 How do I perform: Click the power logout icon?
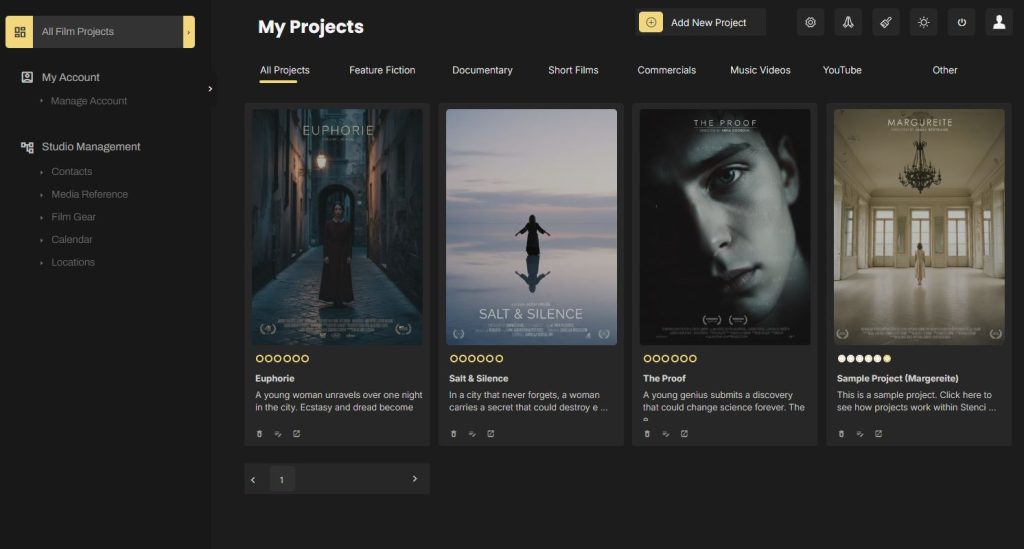pos(961,22)
